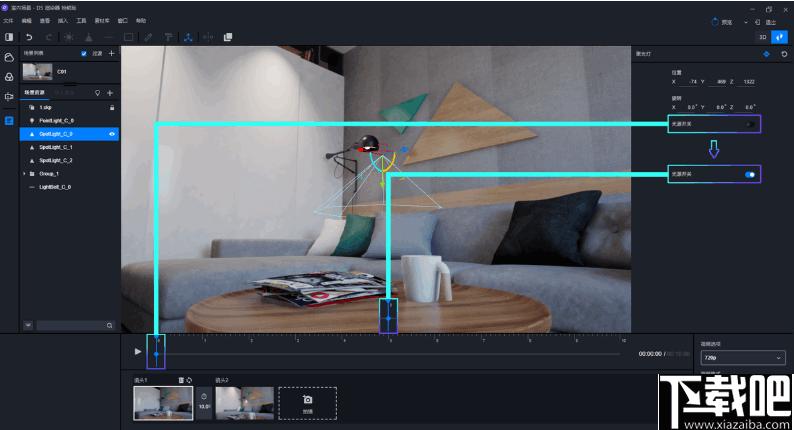Screen dimensions: 794x430
Task: Open the 文件 menu
Action: (x=8, y=21)
